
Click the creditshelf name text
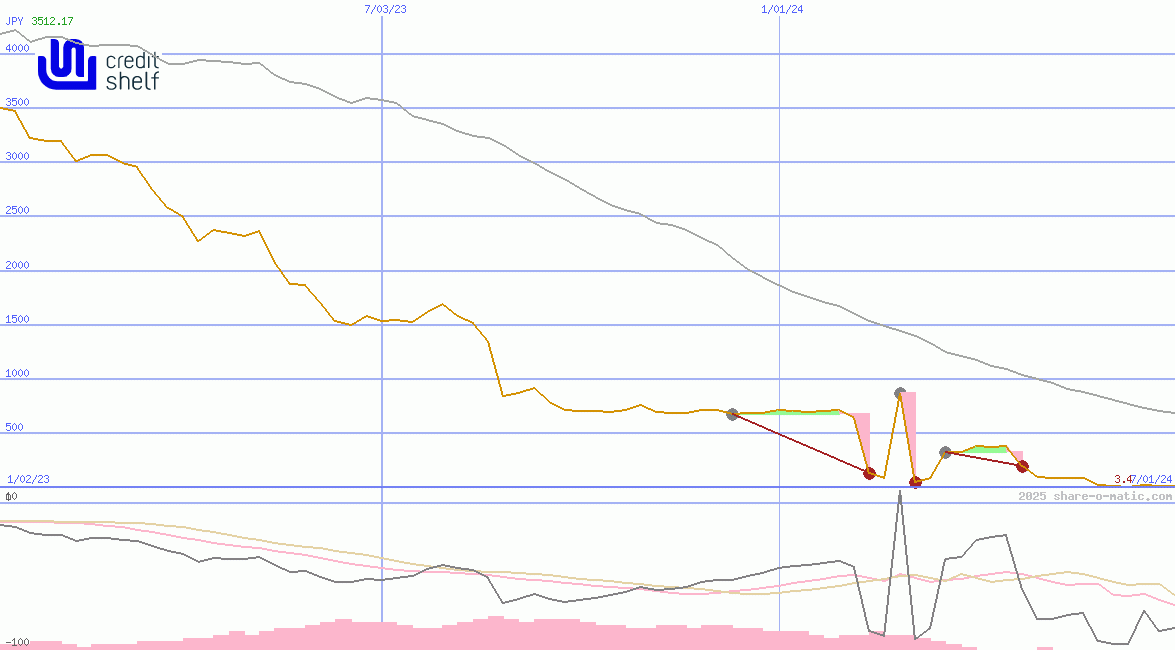point(132,72)
